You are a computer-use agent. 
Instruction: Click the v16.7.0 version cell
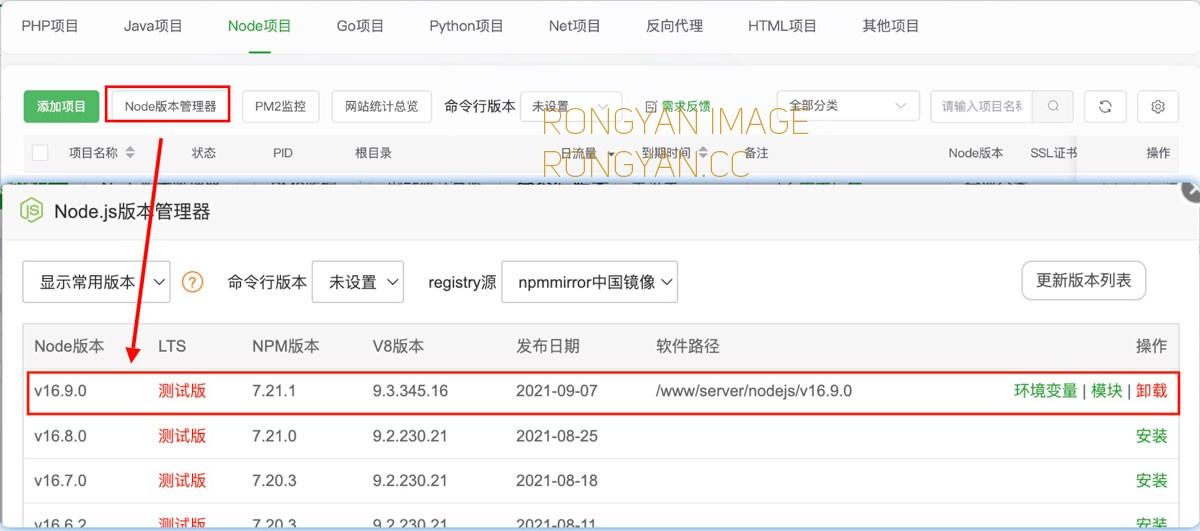click(60, 481)
